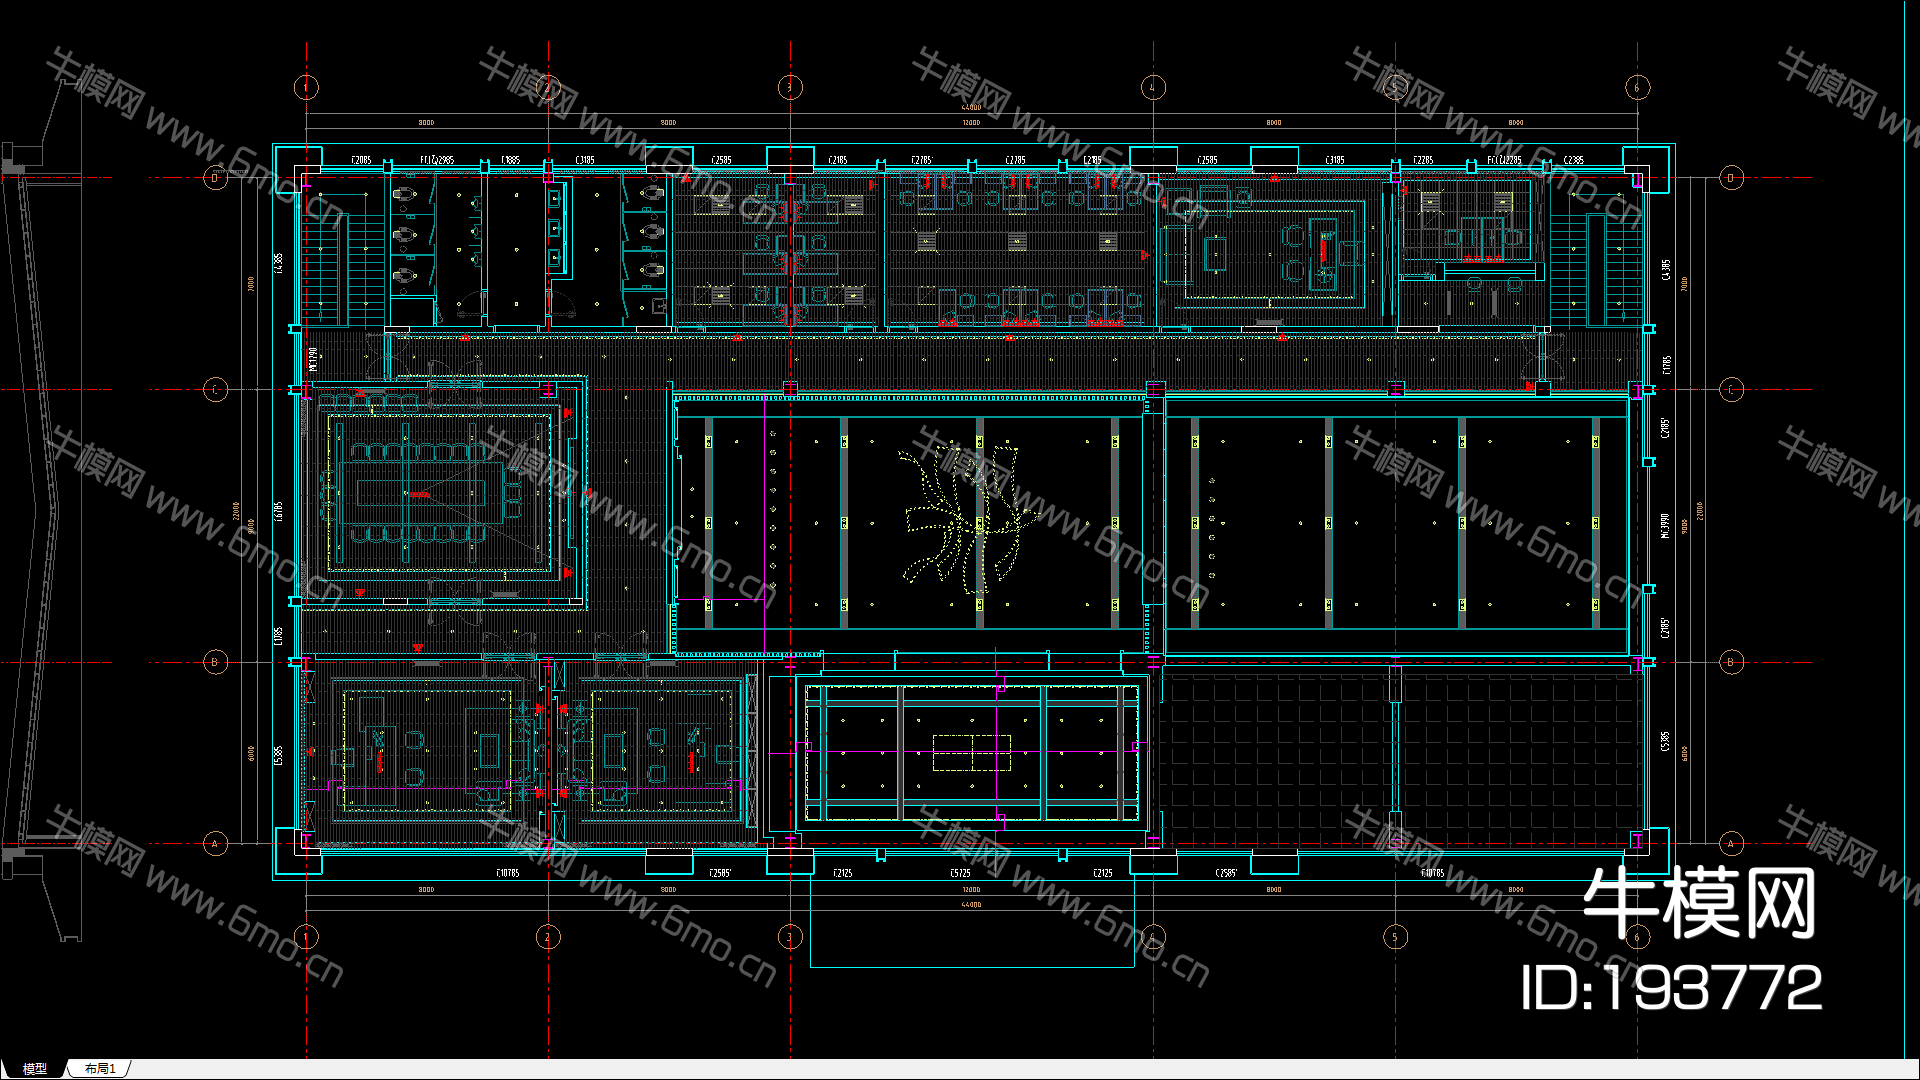Image resolution: width=1920 pixels, height=1080 pixels.
Task: Select the C5725 window label at bottom
Action: [960, 873]
